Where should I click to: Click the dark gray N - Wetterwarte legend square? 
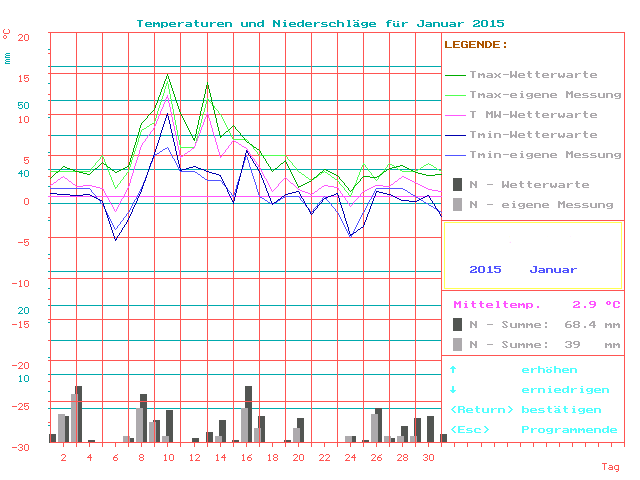tap(457, 184)
